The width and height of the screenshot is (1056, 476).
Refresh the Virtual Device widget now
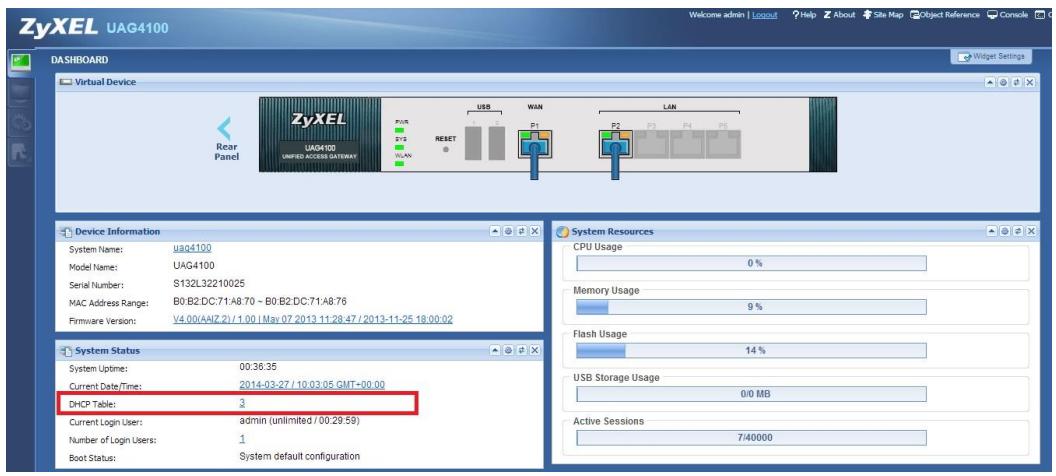(1016, 82)
